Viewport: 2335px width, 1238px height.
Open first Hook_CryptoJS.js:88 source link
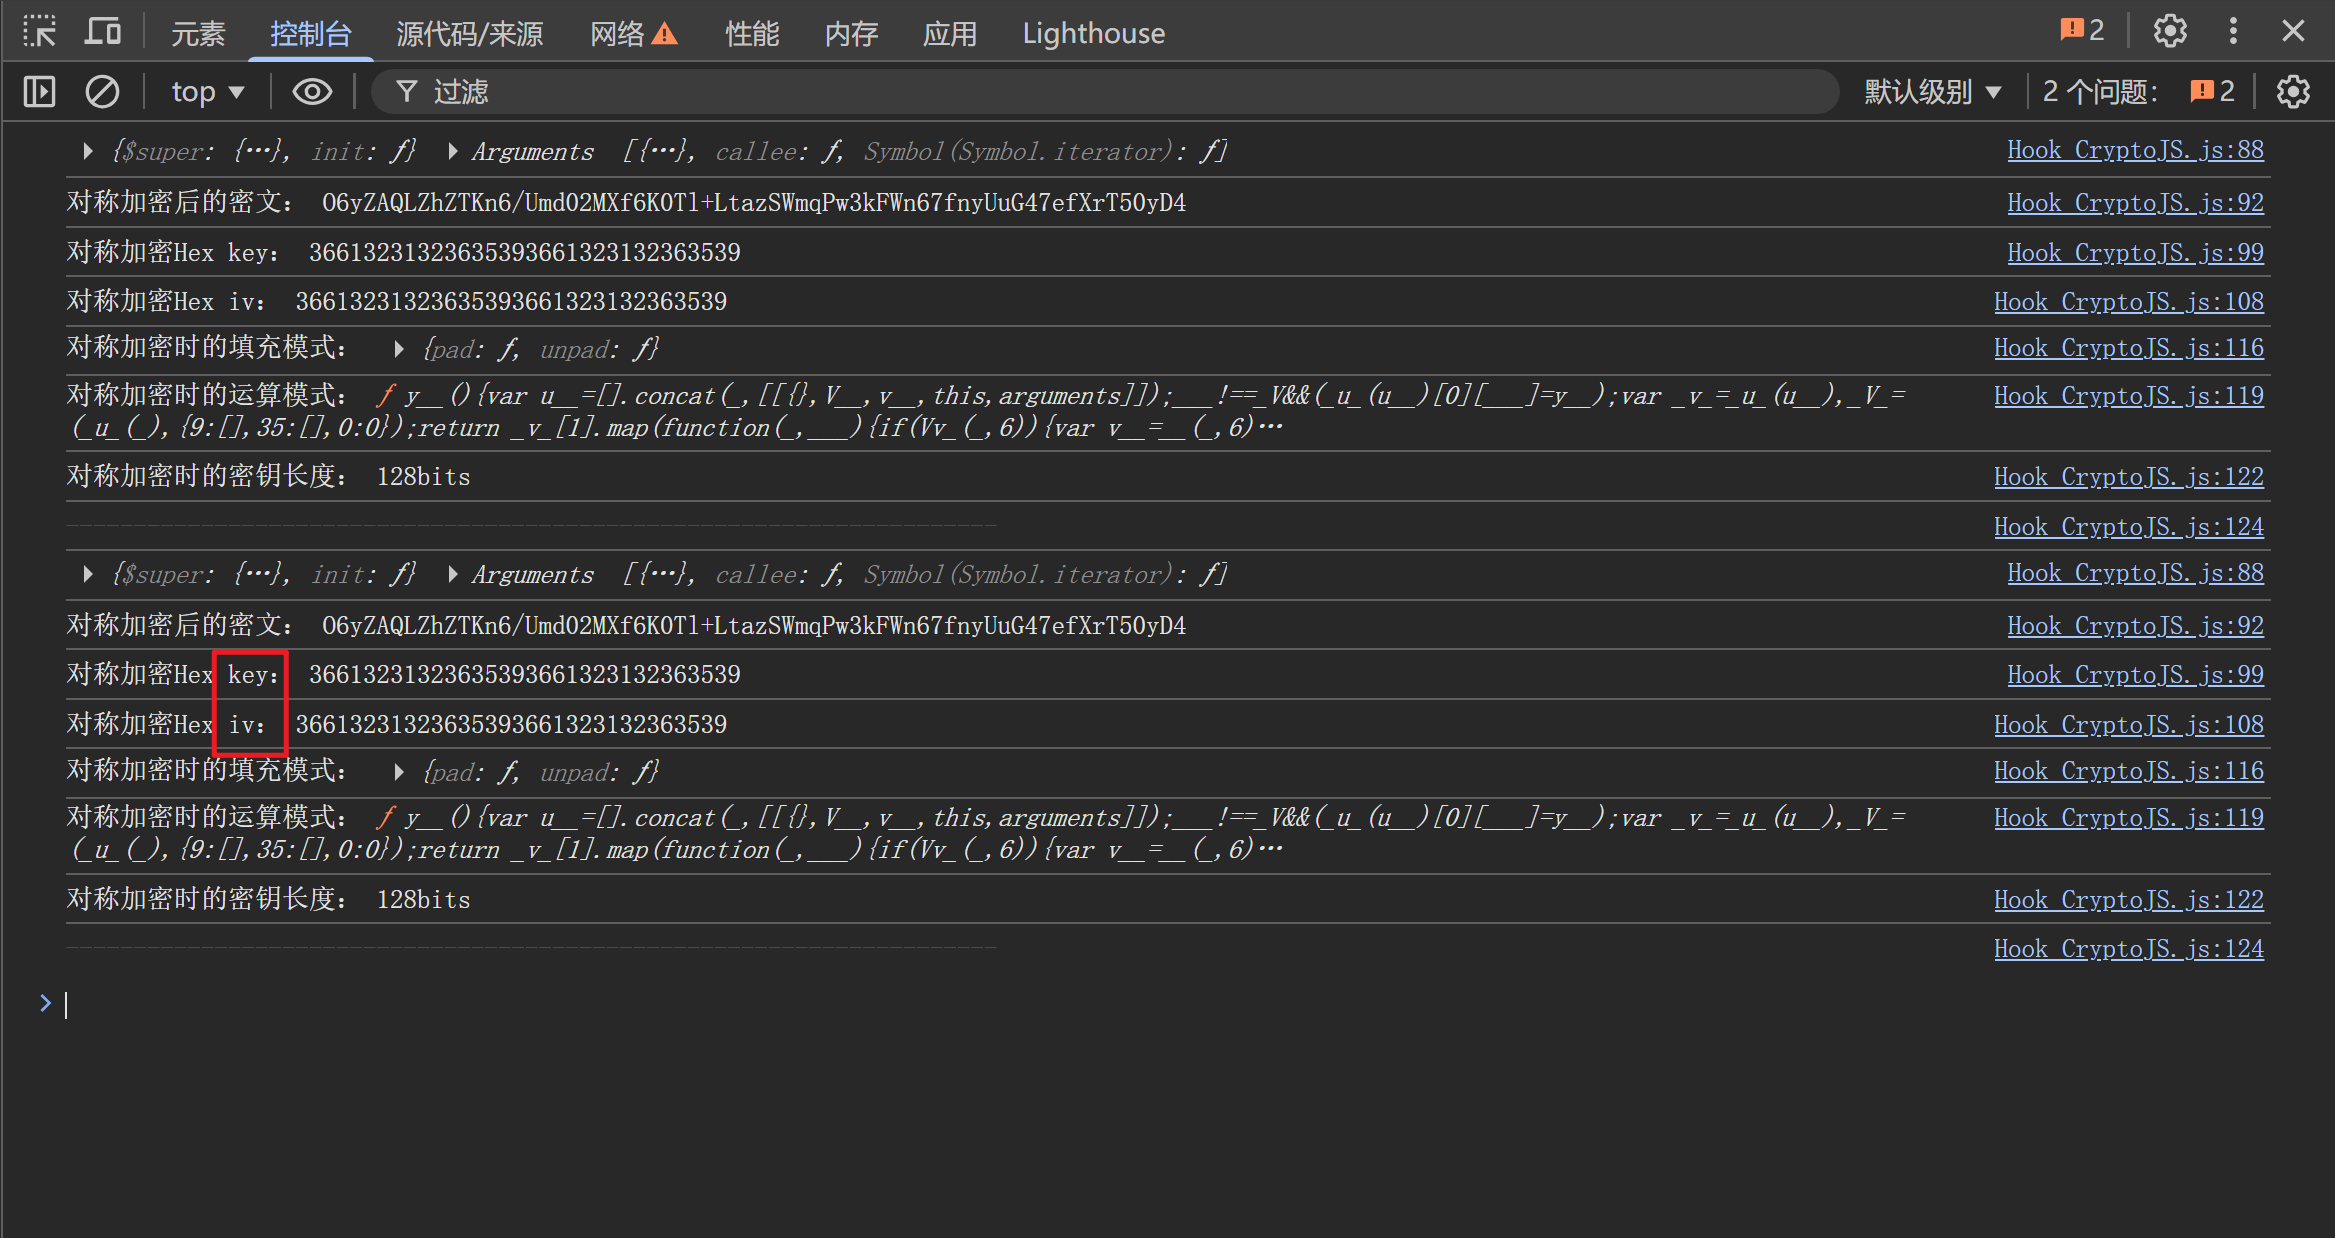2135,150
